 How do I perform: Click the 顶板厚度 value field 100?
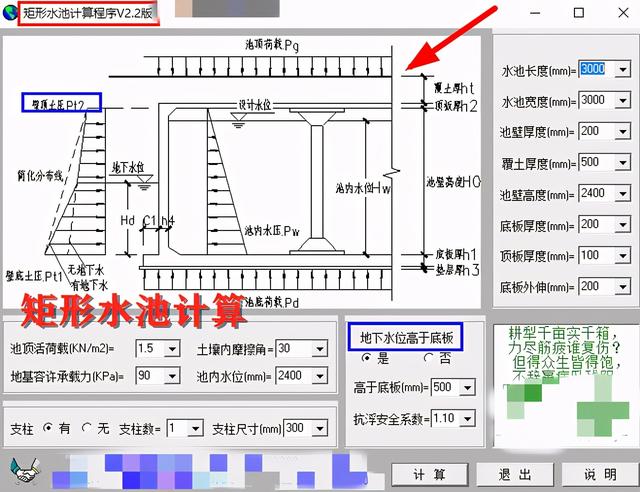(597, 256)
